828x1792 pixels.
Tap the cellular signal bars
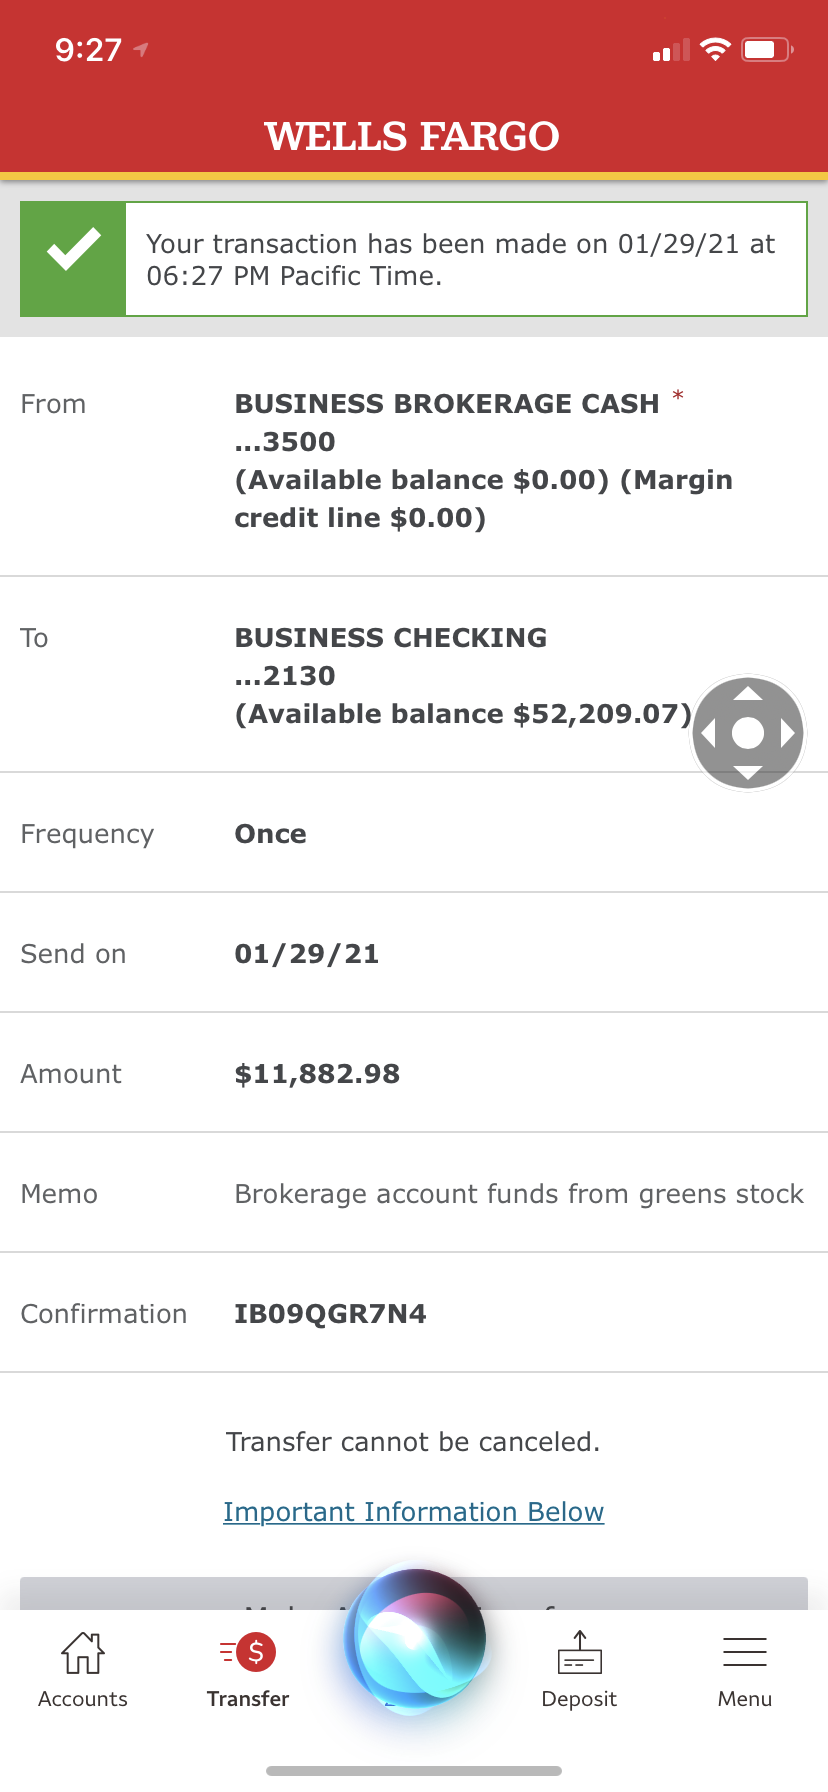click(x=671, y=50)
